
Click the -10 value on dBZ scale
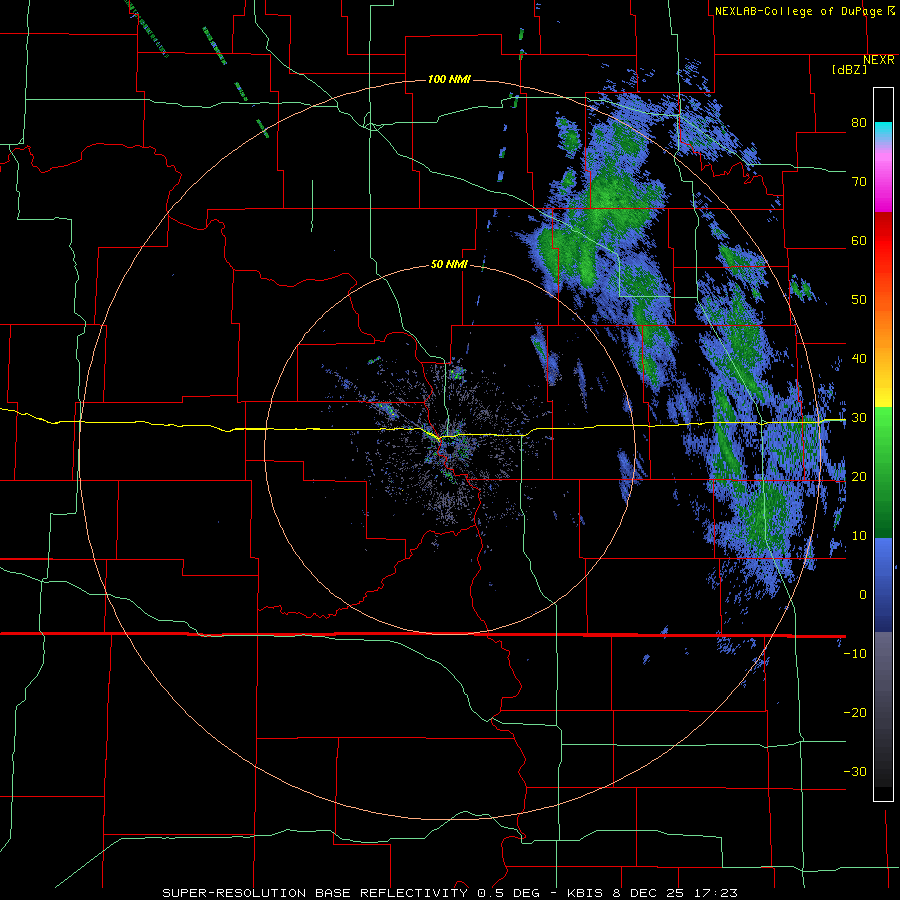(855, 654)
